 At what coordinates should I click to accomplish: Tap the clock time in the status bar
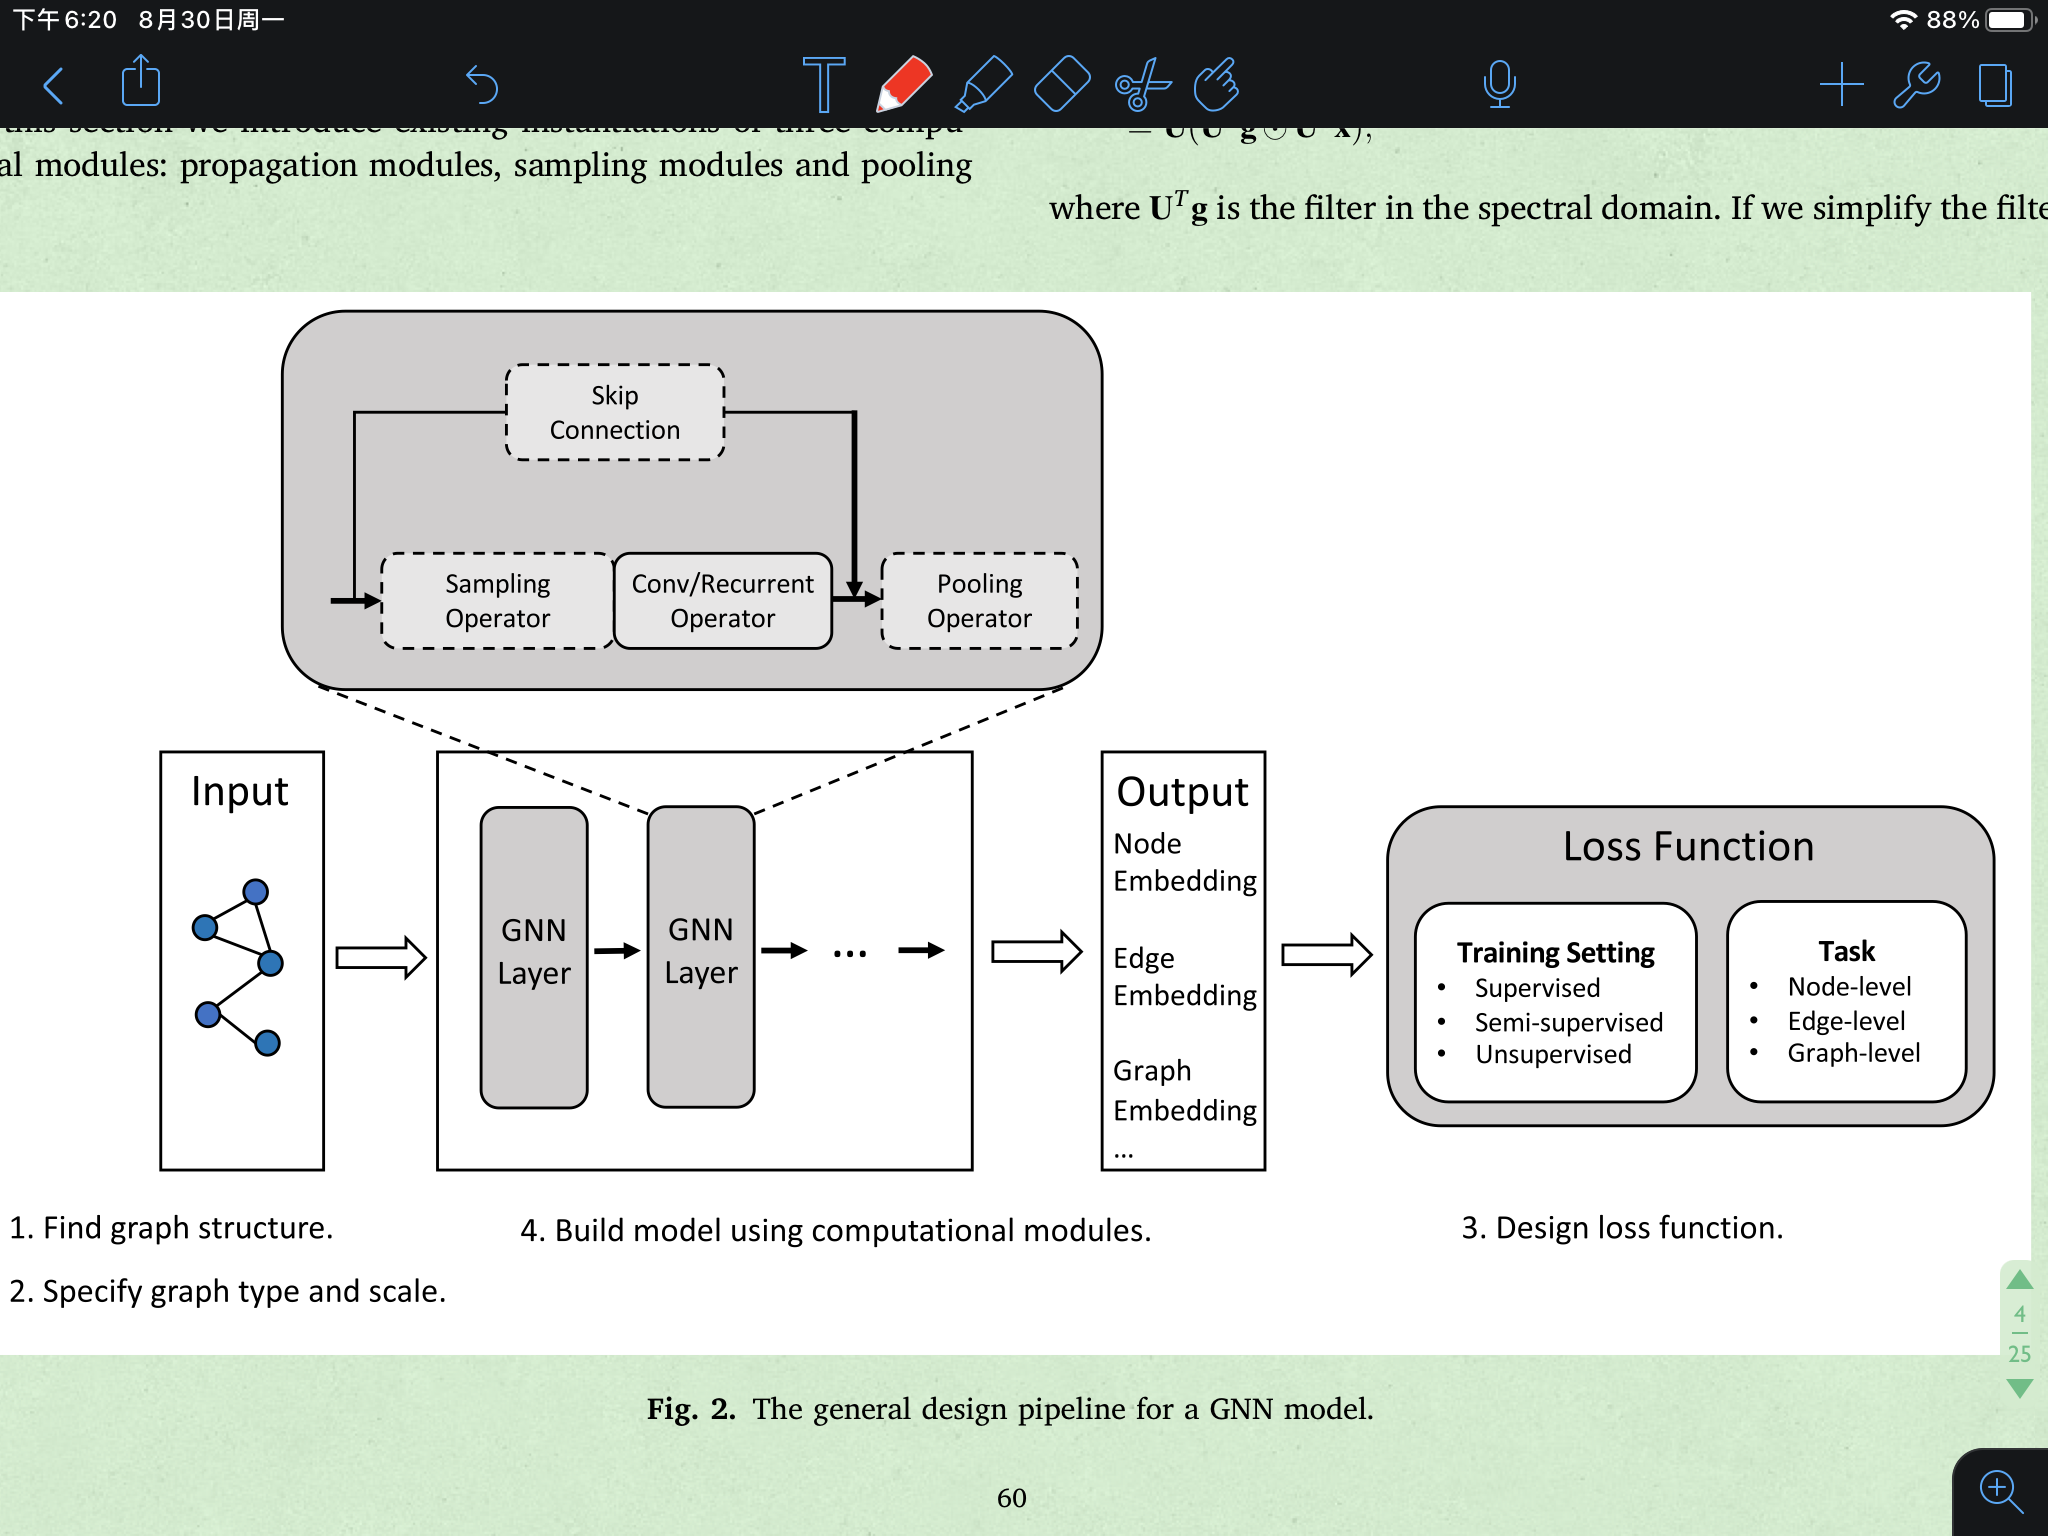coord(65,20)
